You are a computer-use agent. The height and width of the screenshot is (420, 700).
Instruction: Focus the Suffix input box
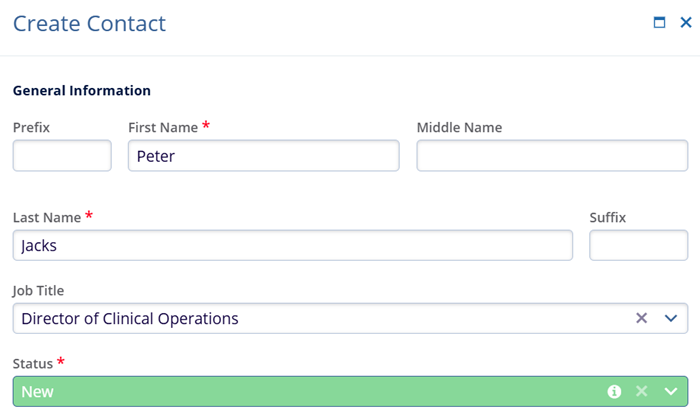point(638,245)
